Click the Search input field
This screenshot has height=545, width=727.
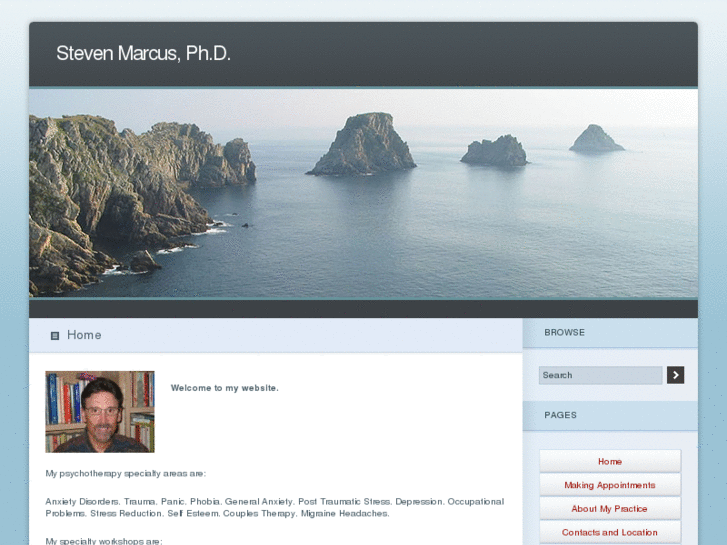coord(600,375)
